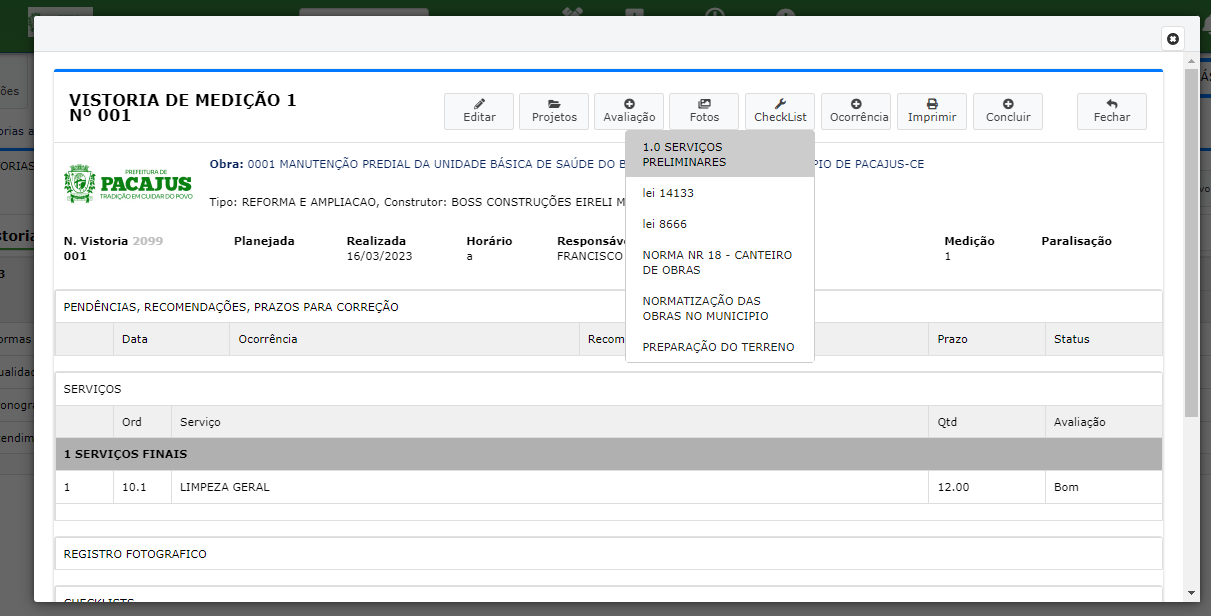Close the modal with the top-right X
This screenshot has height=616, width=1211.
(x=1173, y=39)
